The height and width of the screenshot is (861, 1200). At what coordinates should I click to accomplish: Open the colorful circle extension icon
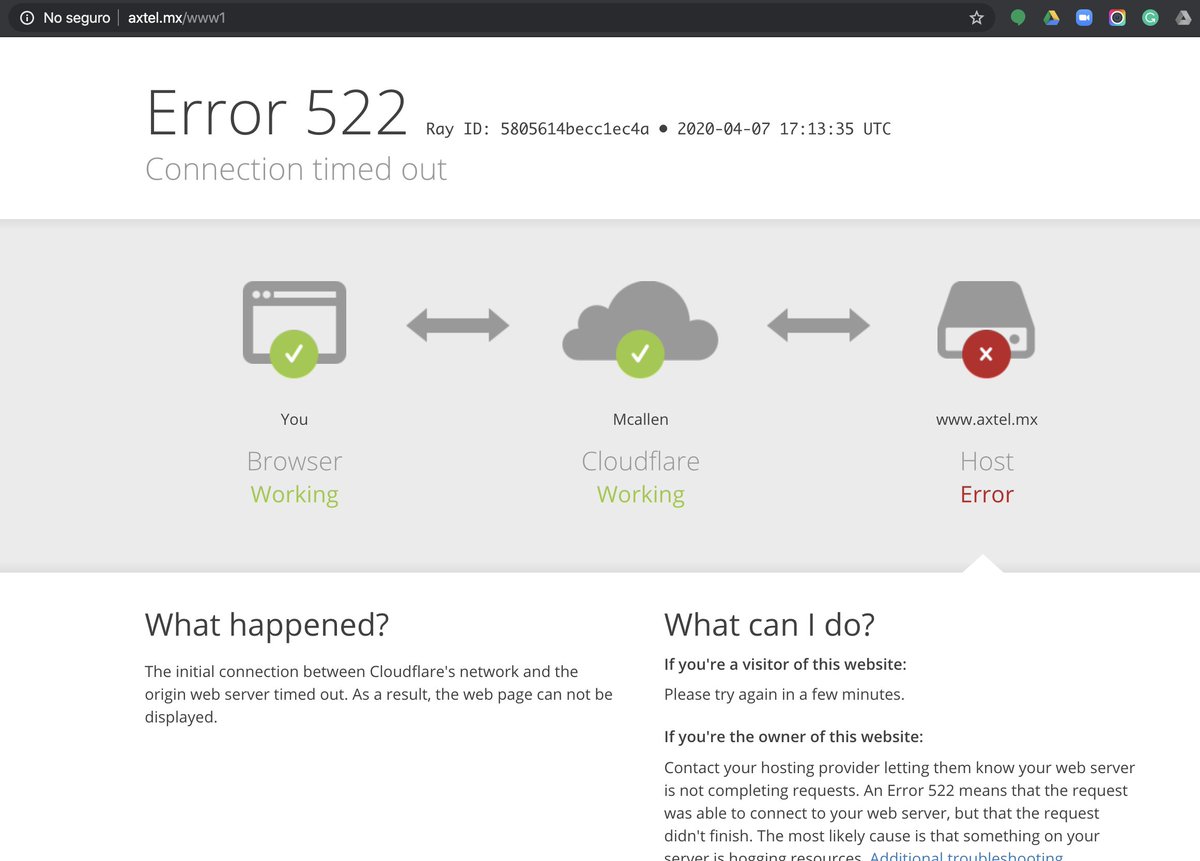(1117, 18)
